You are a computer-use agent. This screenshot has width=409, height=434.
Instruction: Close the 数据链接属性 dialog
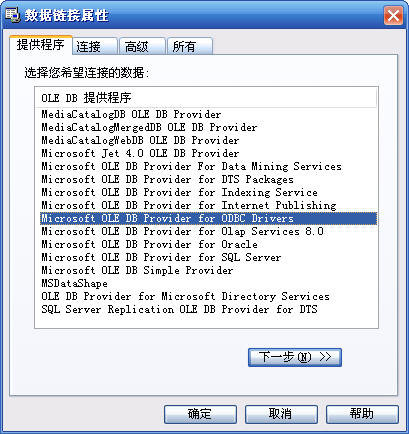[x=393, y=16]
